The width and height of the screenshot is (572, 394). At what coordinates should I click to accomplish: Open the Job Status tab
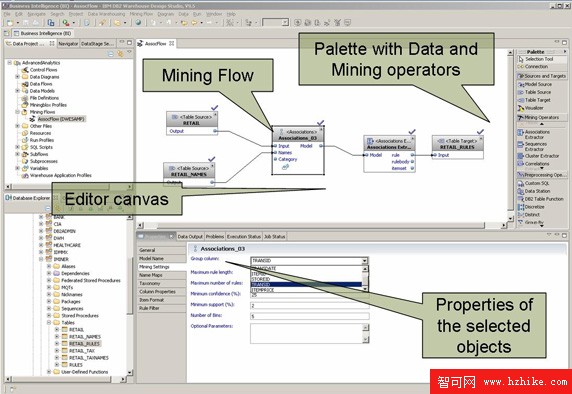274,237
